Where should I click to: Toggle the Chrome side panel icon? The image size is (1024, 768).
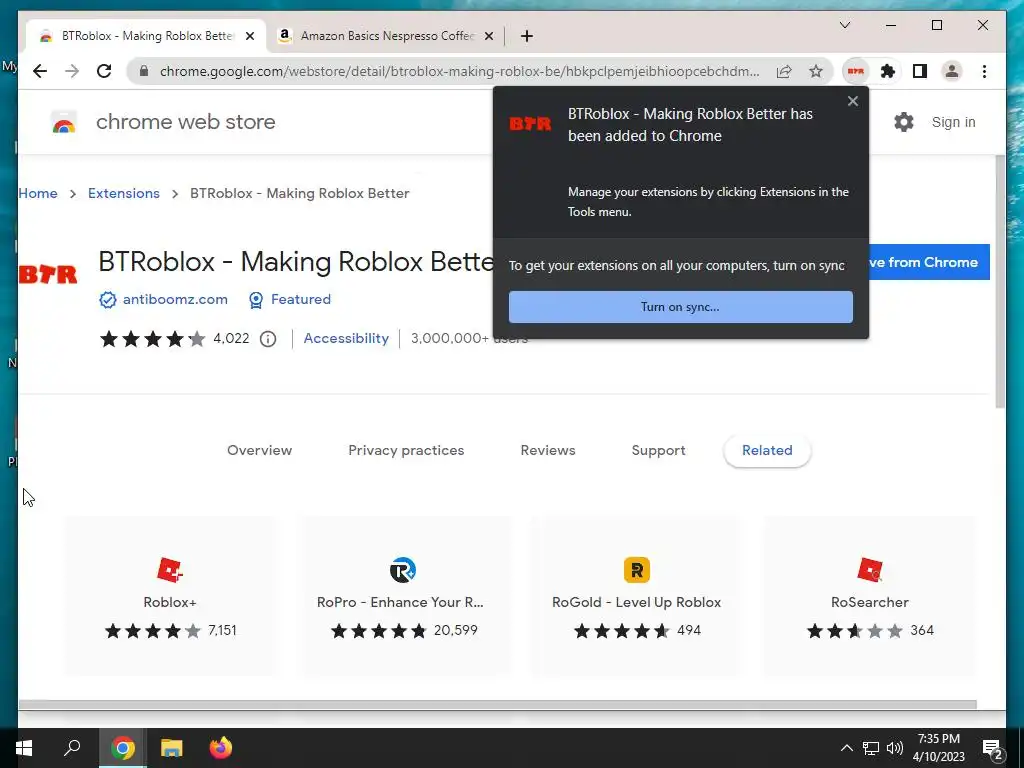pyautogui.click(x=920, y=71)
